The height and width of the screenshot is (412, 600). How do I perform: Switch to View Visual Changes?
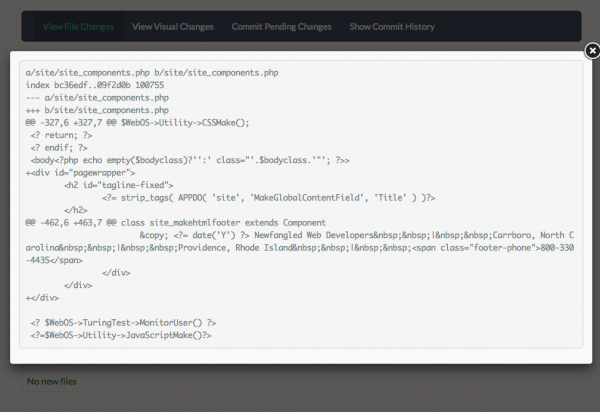pyautogui.click(x=173, y=26)
